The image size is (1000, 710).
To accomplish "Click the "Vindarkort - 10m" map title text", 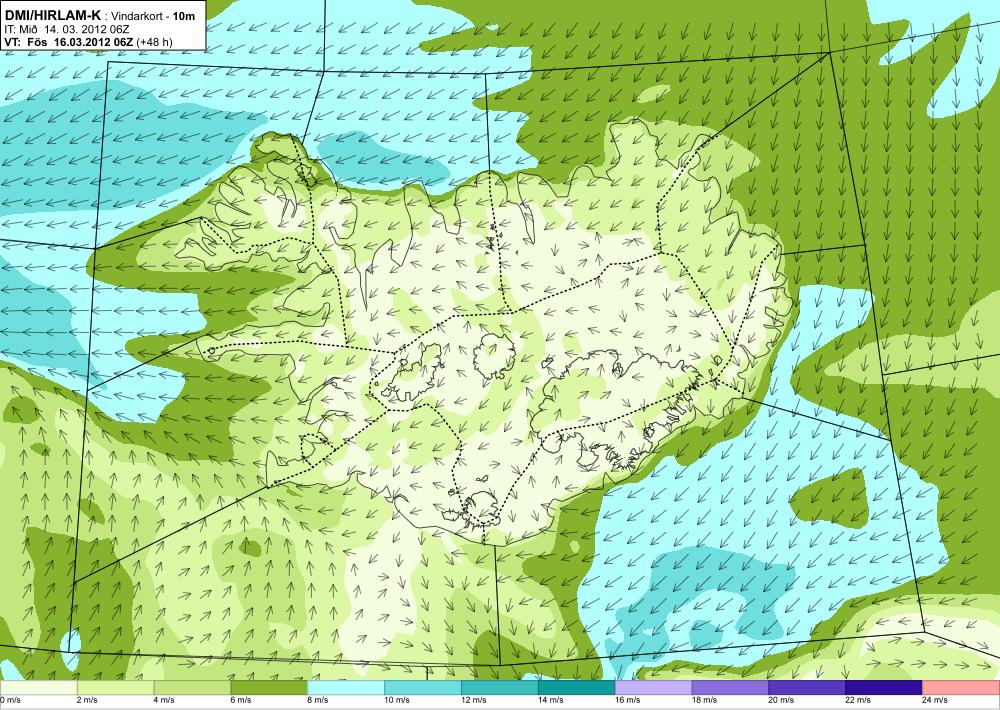I will click(x=153, y=17).
